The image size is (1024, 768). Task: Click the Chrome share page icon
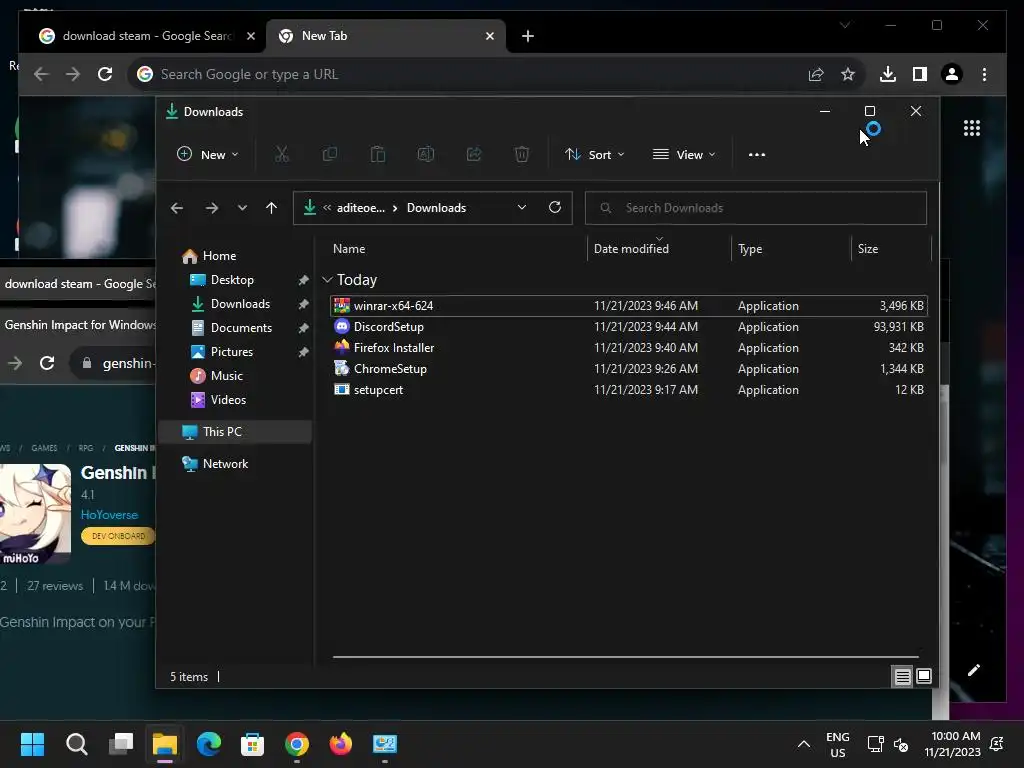click(x=816, y=74)
